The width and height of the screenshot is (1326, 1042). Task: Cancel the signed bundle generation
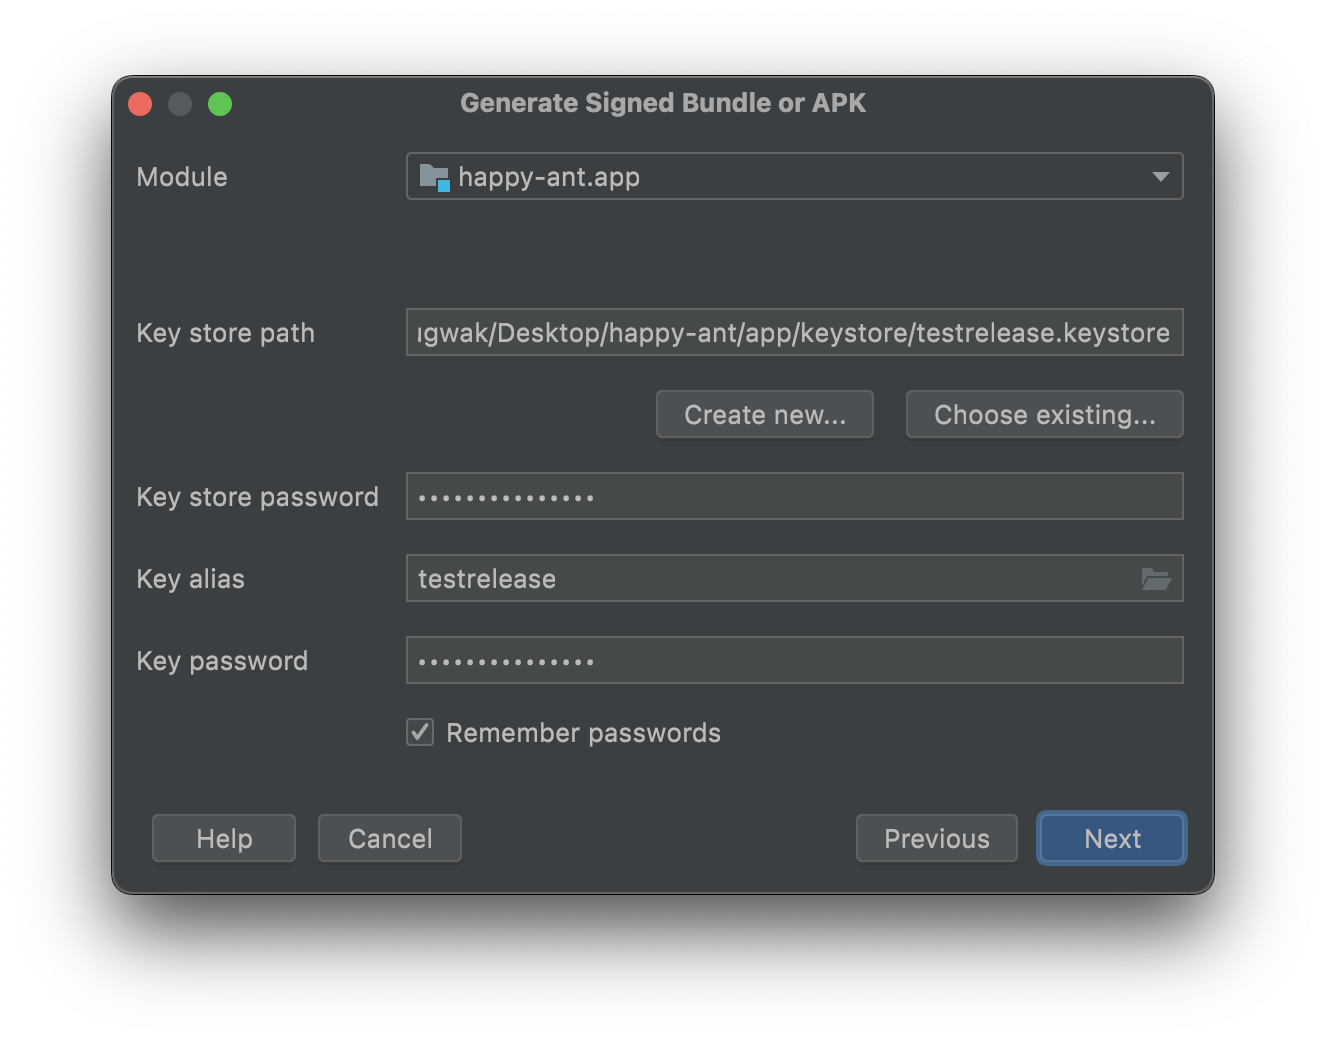389,838
